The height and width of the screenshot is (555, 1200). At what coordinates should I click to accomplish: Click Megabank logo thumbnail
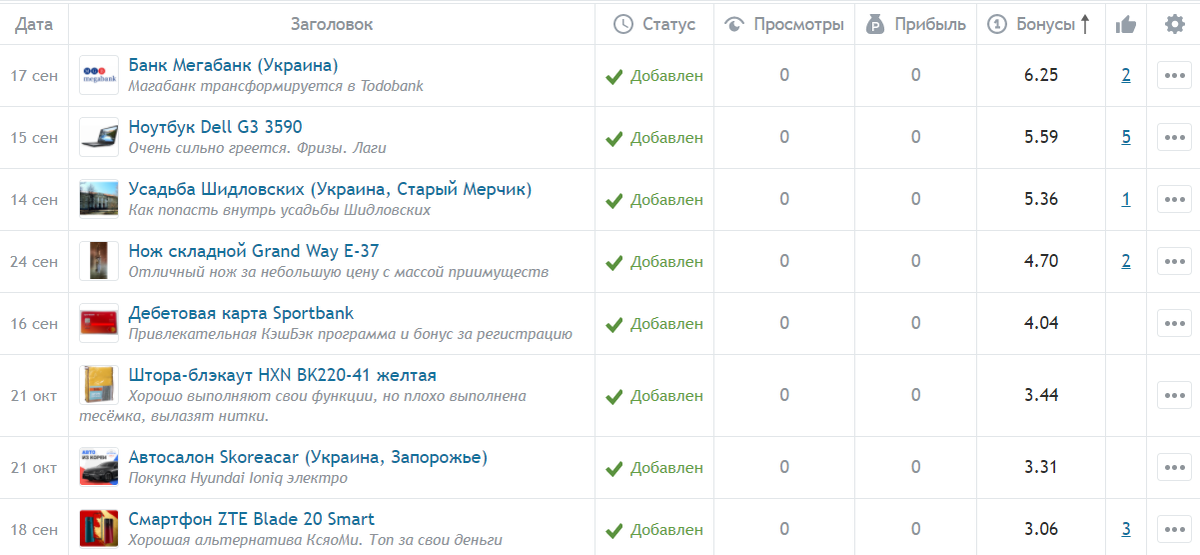pyautogui.click(x=99, y=76)
